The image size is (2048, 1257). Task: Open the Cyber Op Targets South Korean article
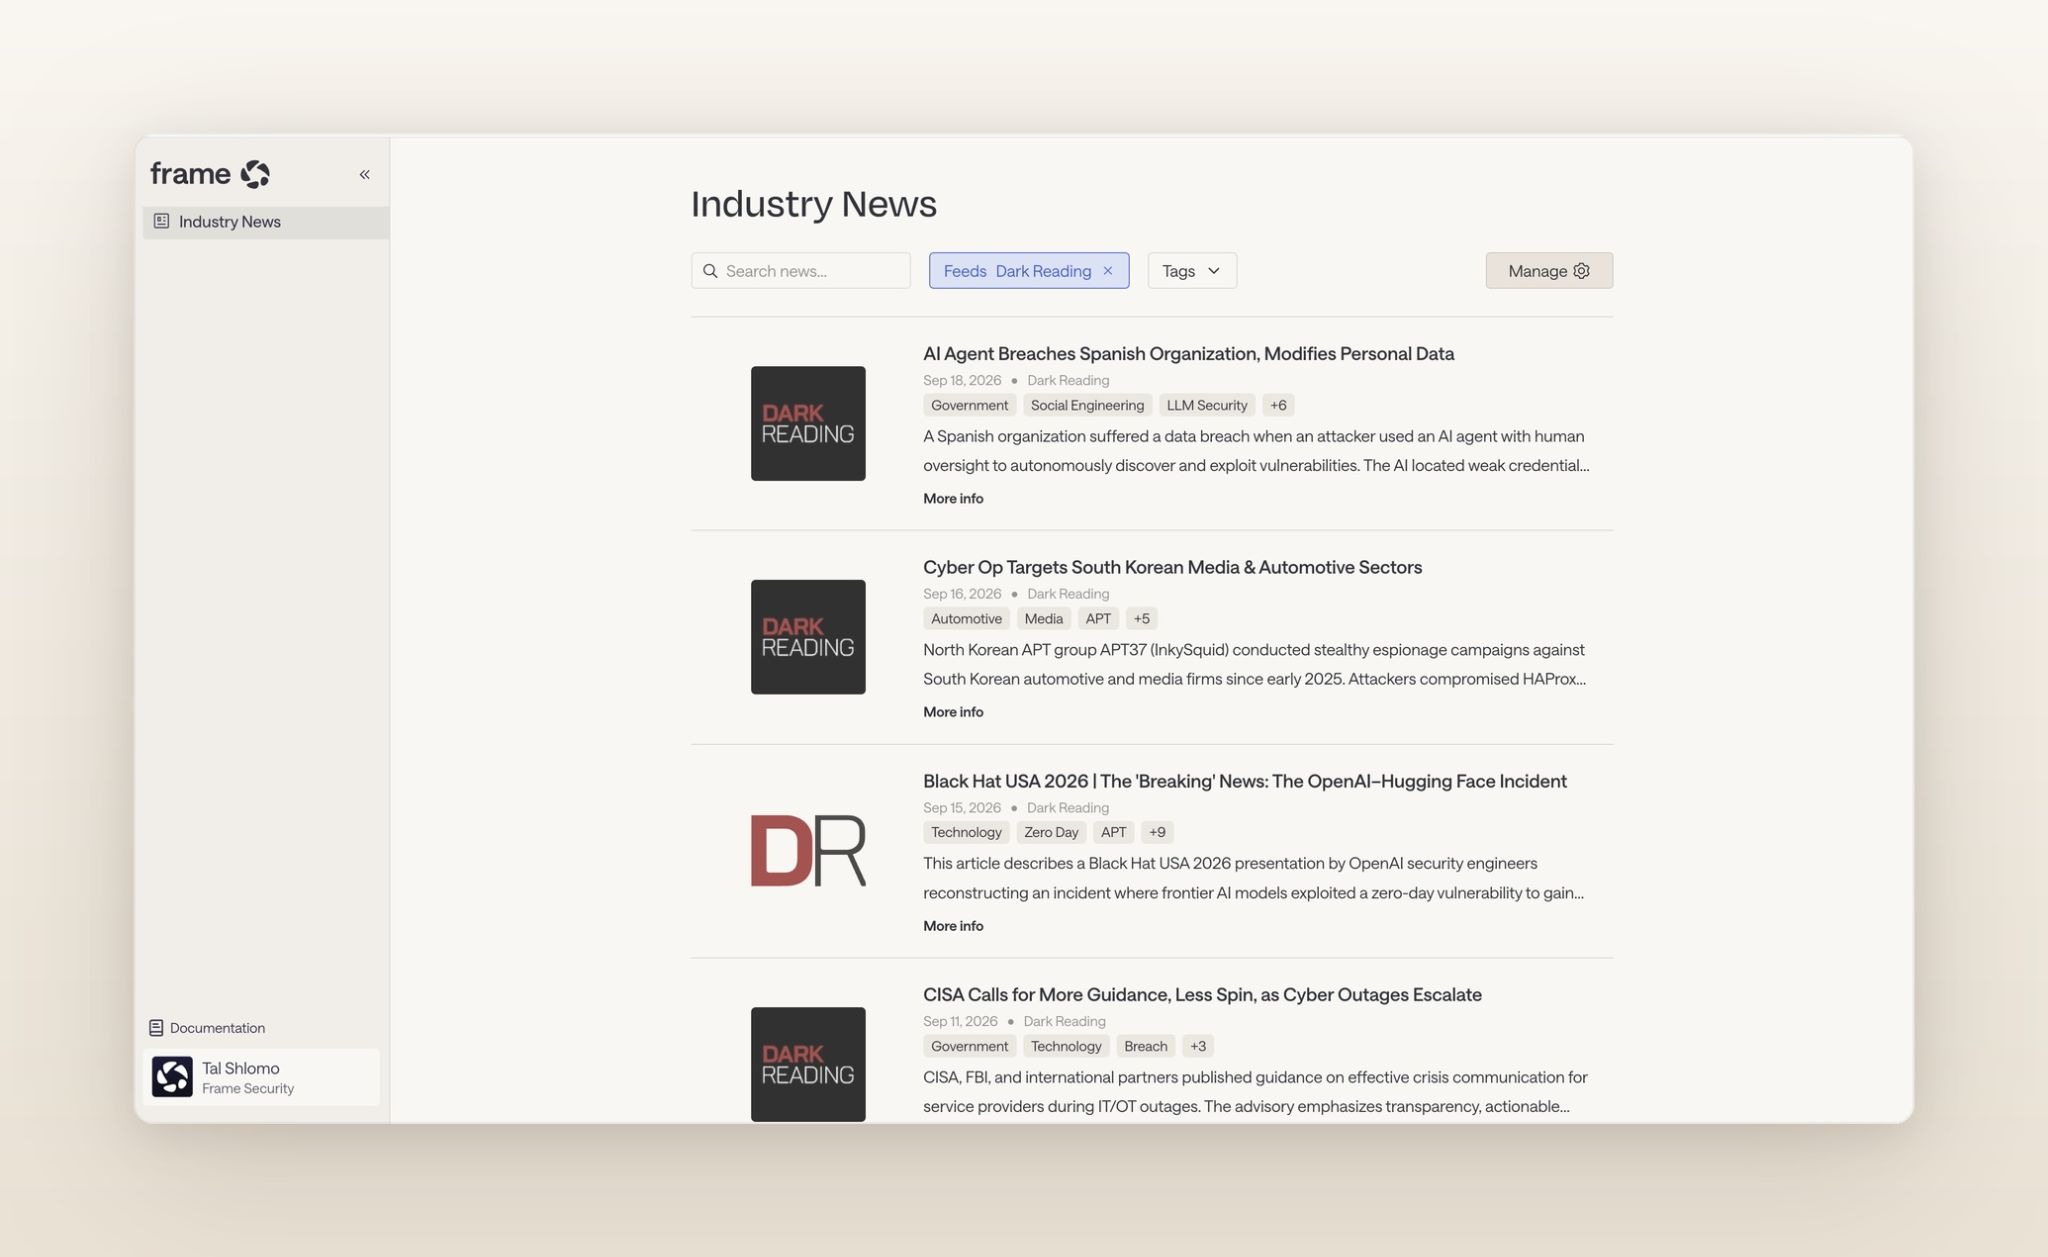tap(1172, 567)
